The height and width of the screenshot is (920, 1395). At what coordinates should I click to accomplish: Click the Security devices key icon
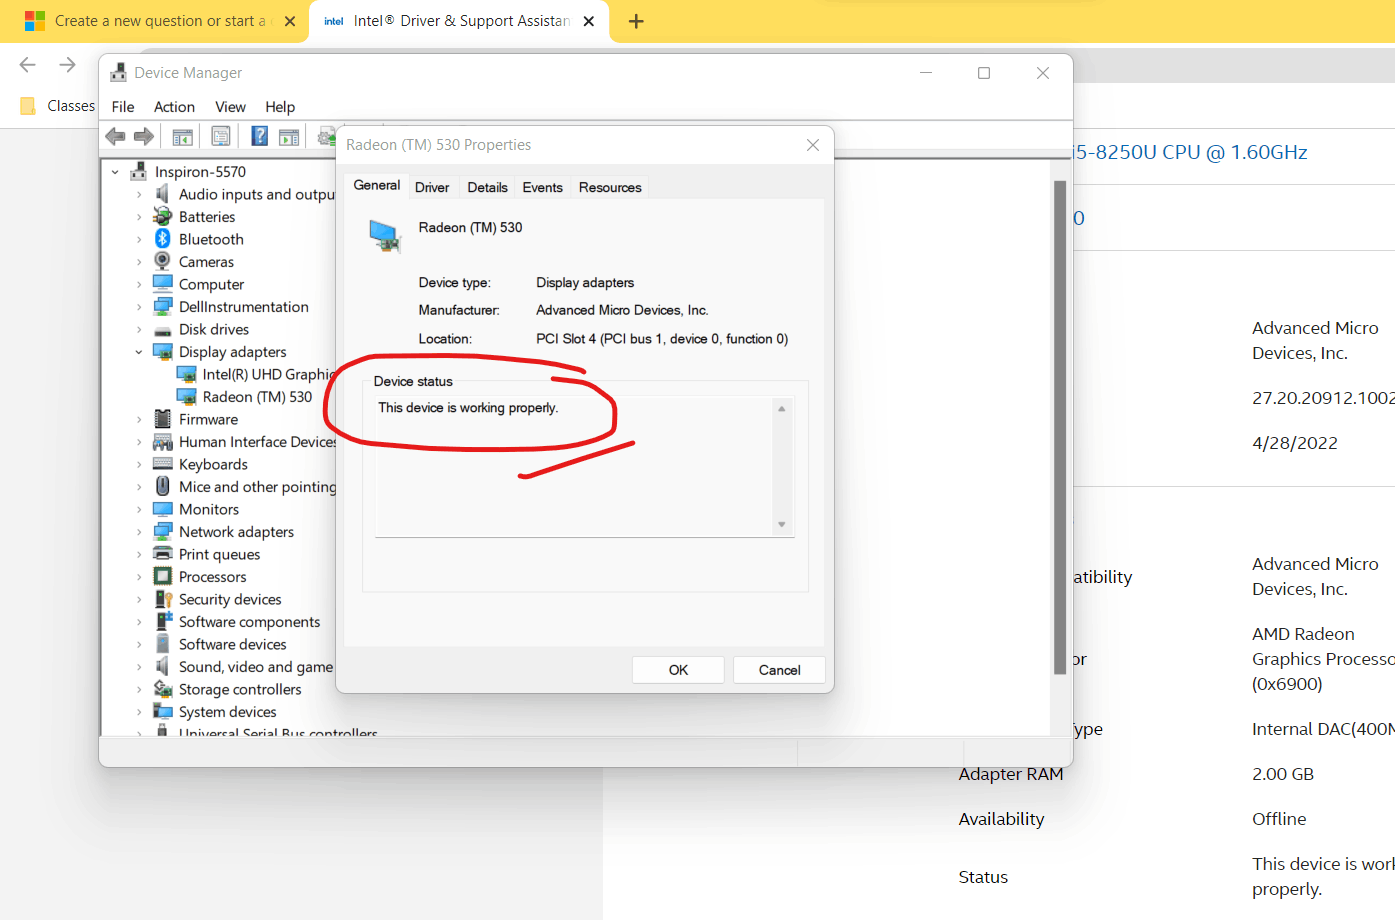pyautogui.click(x=163, y=599)
